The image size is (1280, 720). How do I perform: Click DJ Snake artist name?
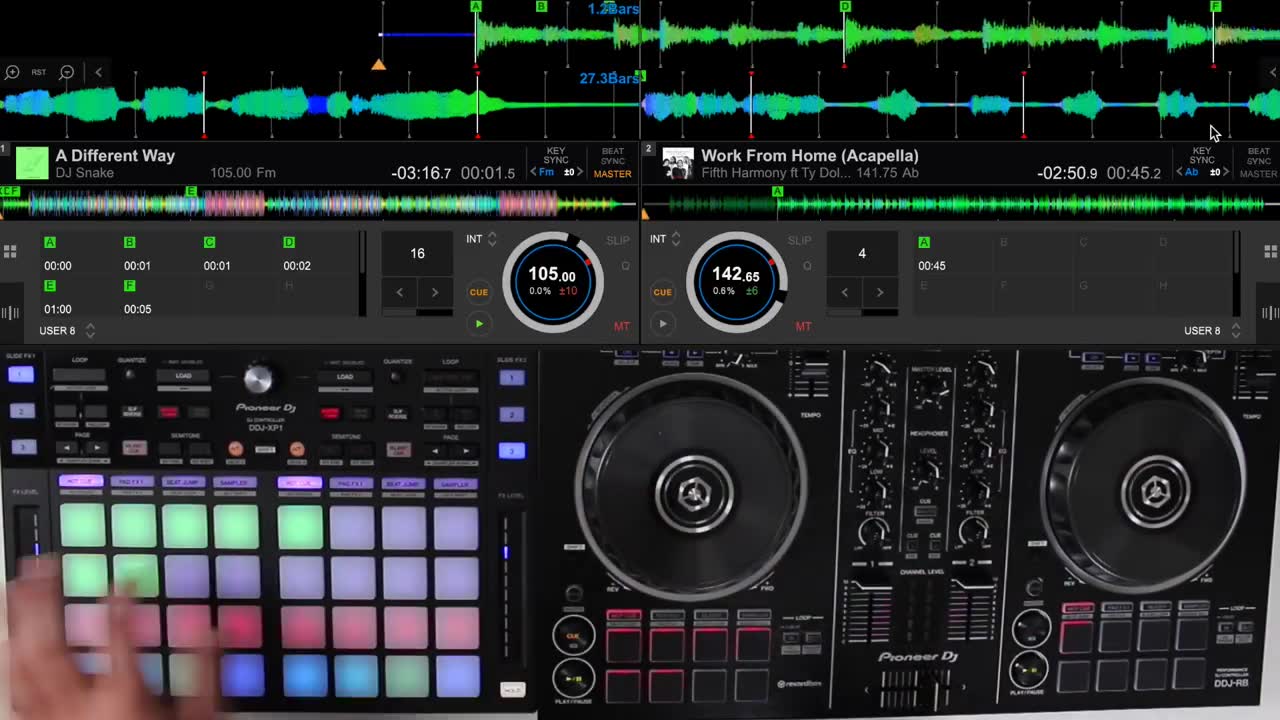pos(84,173)
